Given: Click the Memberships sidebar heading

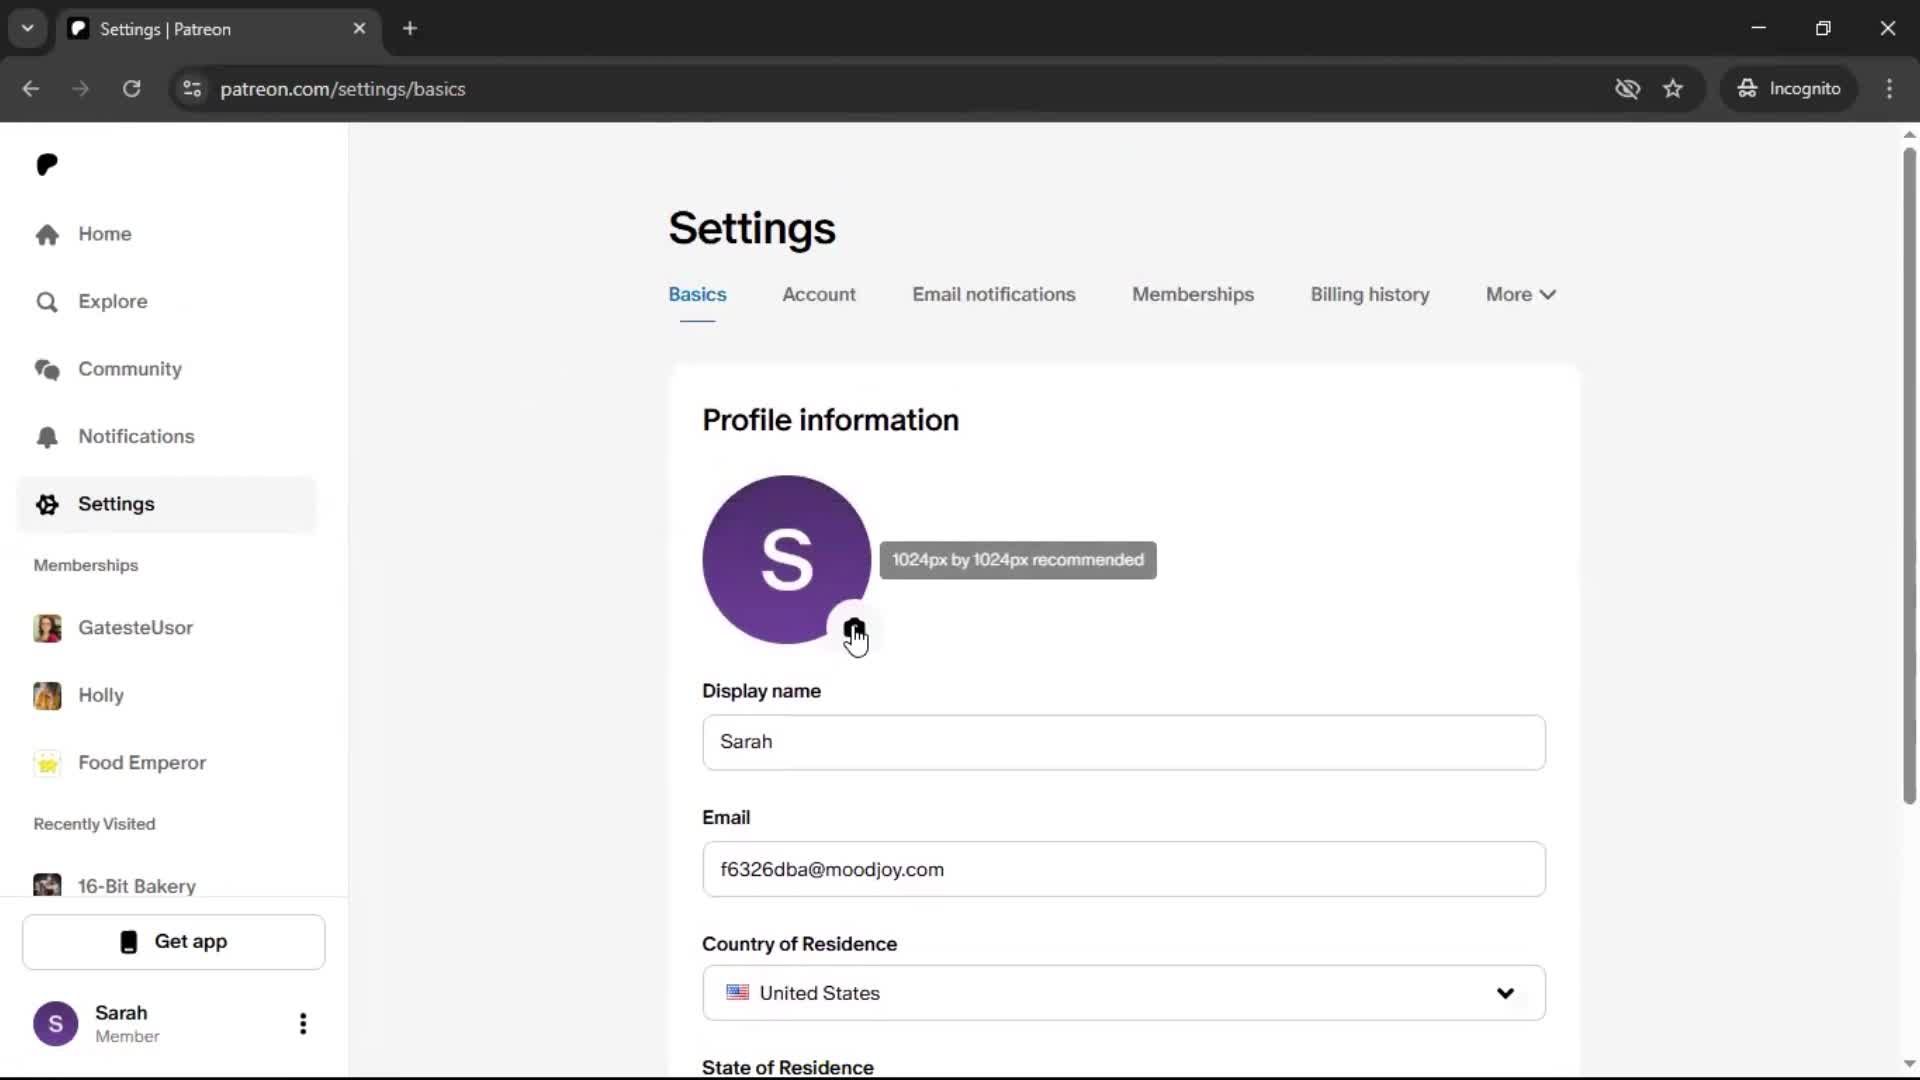Looking at the screenshot, I should [x=86, y=565].
